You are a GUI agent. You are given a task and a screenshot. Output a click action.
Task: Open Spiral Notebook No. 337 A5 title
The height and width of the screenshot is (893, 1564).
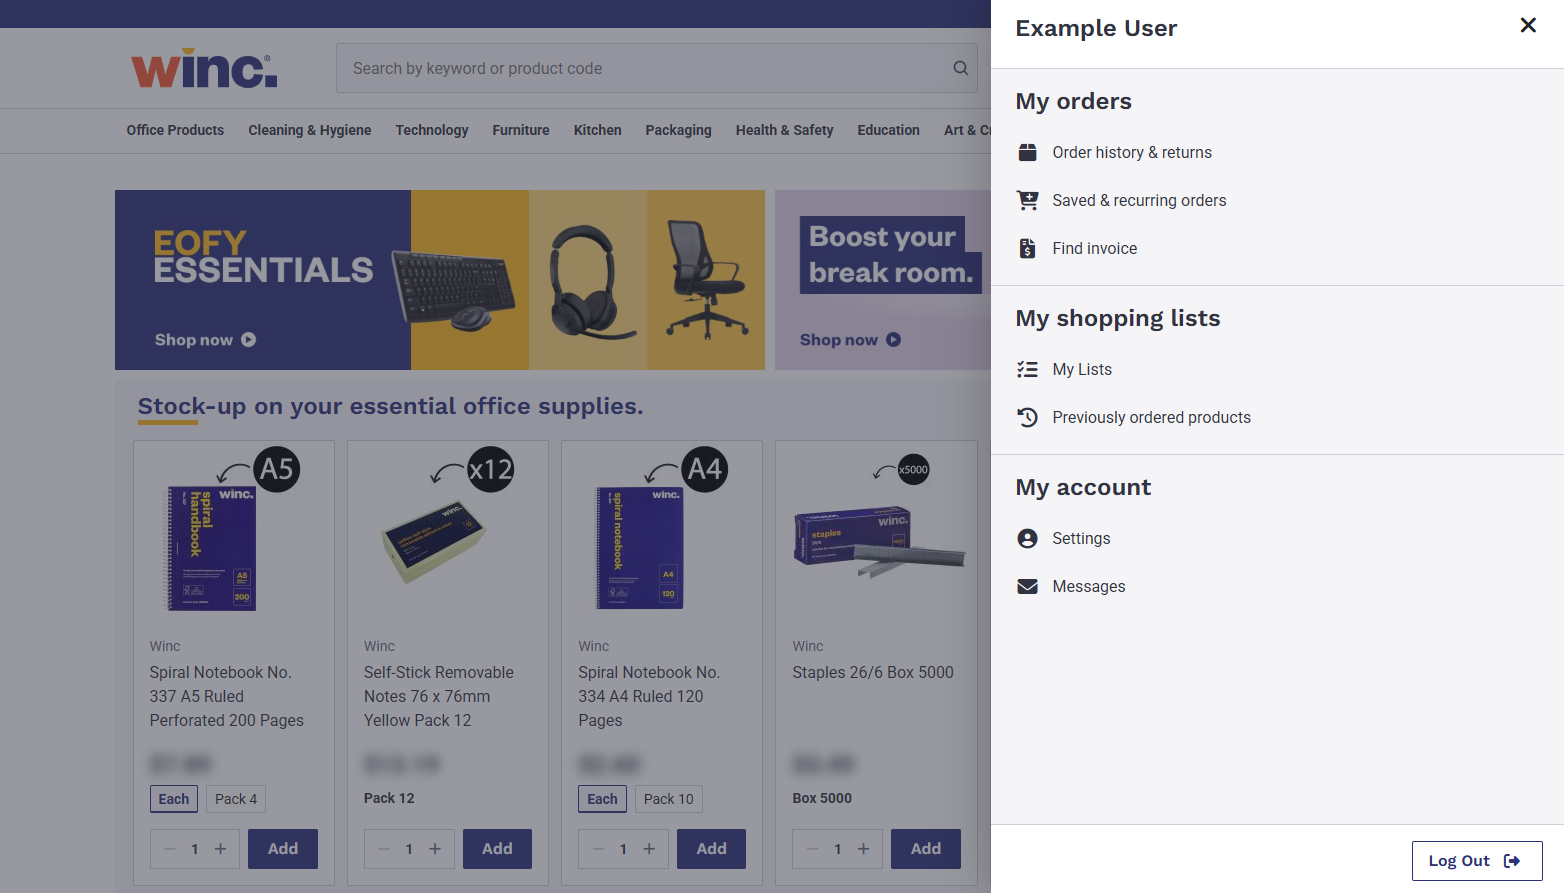pos(227,696)
